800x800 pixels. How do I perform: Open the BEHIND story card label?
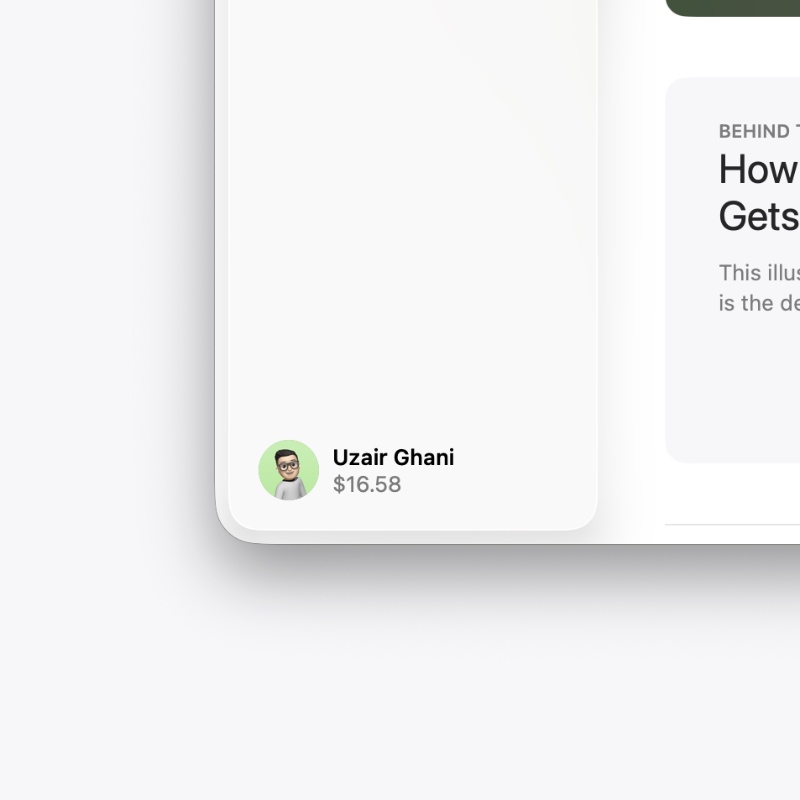click(759, 131)
